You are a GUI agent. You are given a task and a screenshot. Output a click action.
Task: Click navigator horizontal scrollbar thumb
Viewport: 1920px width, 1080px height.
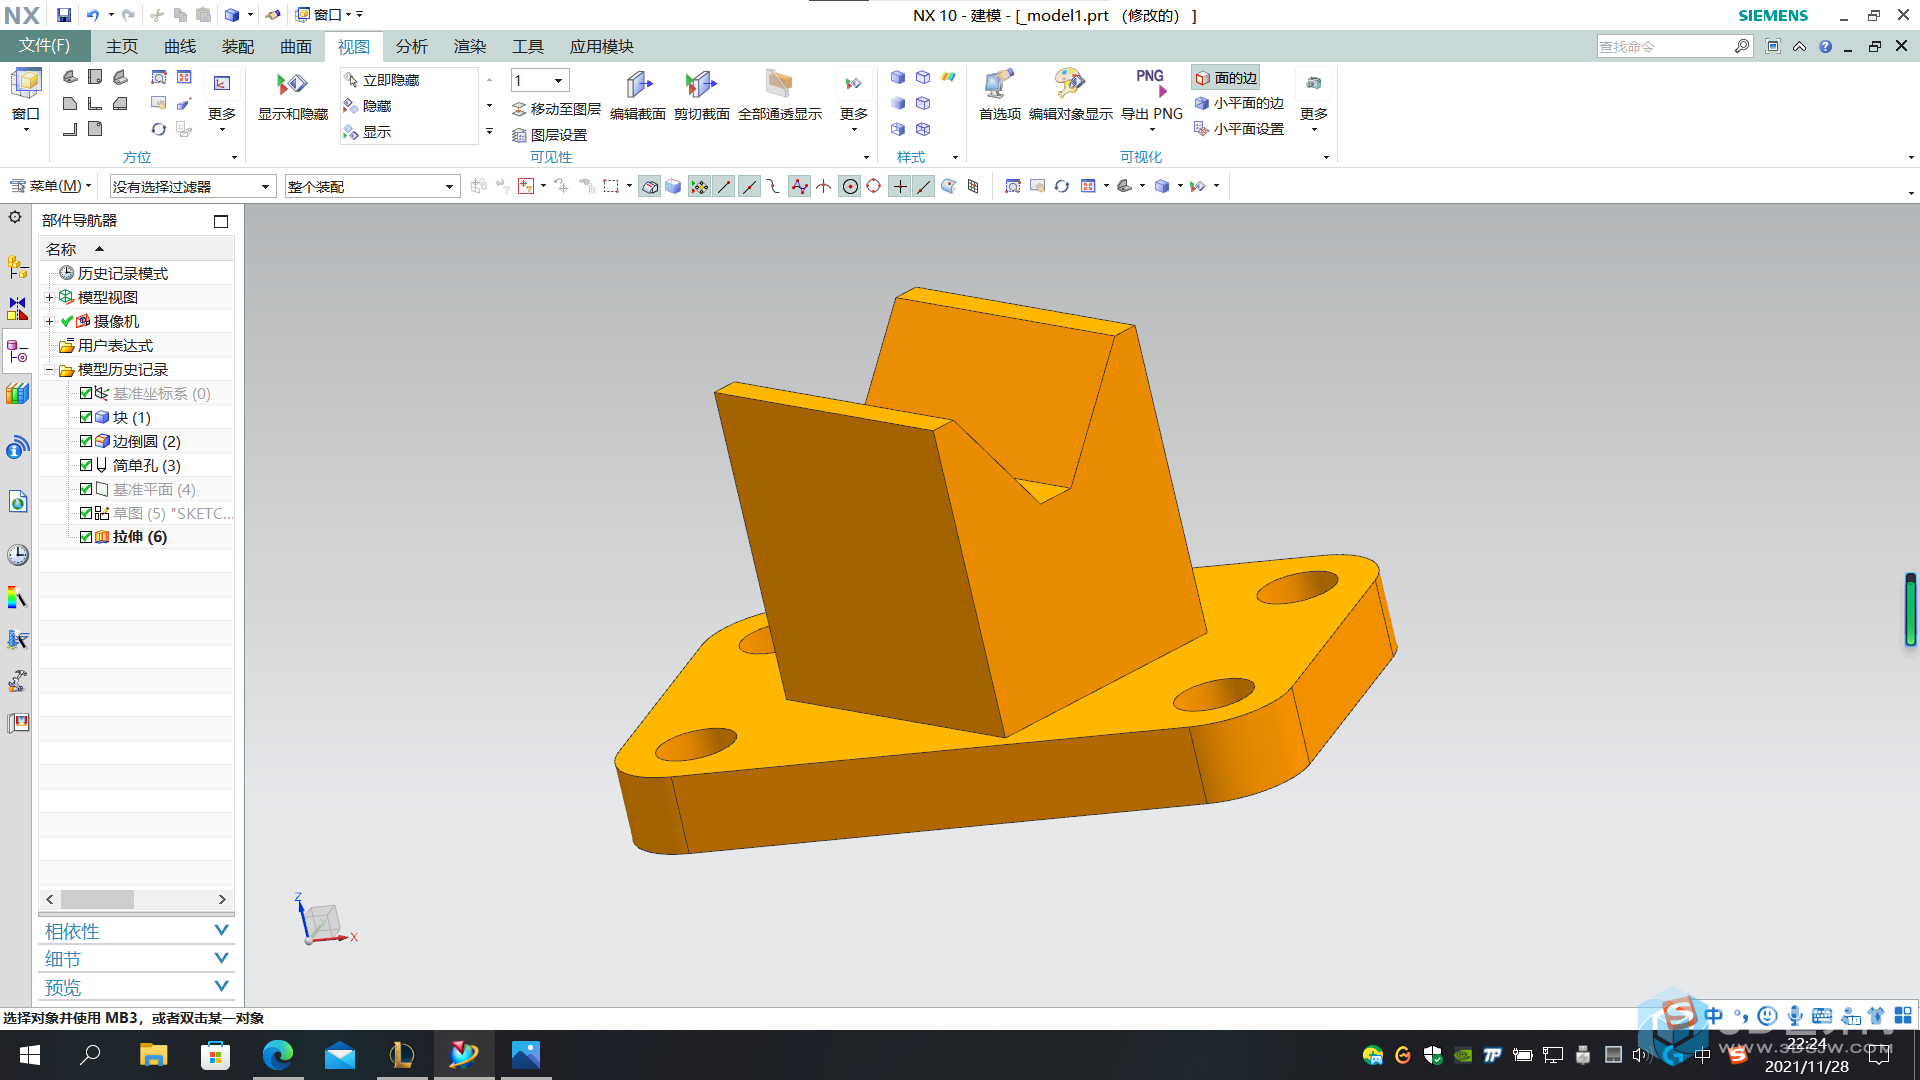97,899
